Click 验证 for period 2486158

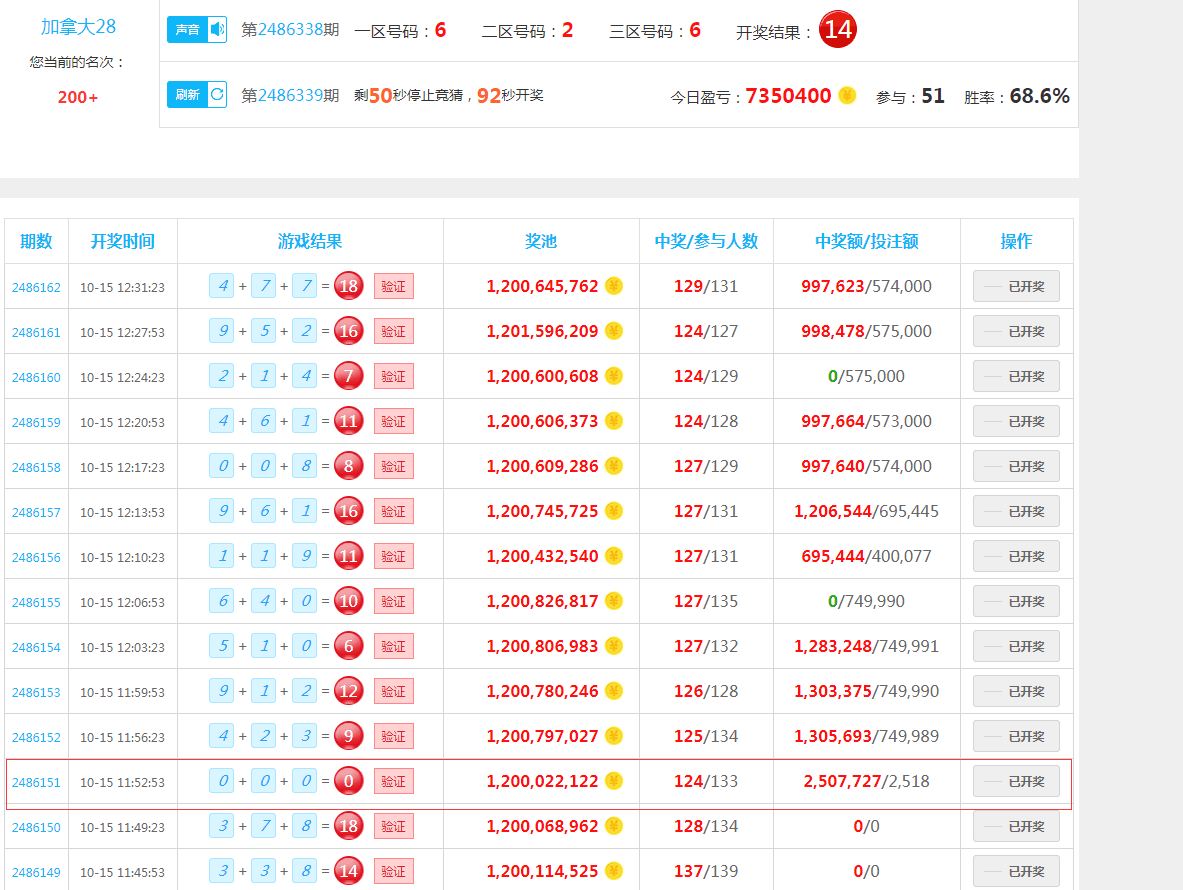click(x=394, y=466)
